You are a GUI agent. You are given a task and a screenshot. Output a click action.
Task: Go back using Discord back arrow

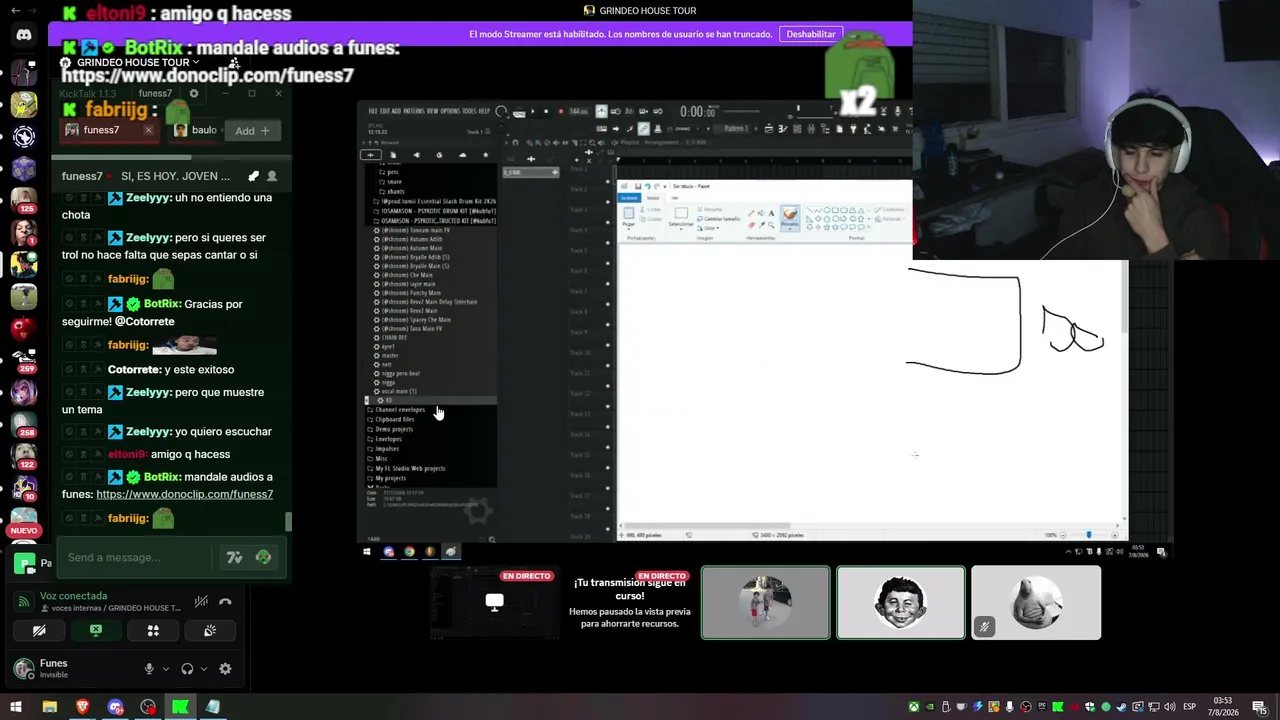pos(15,10)
